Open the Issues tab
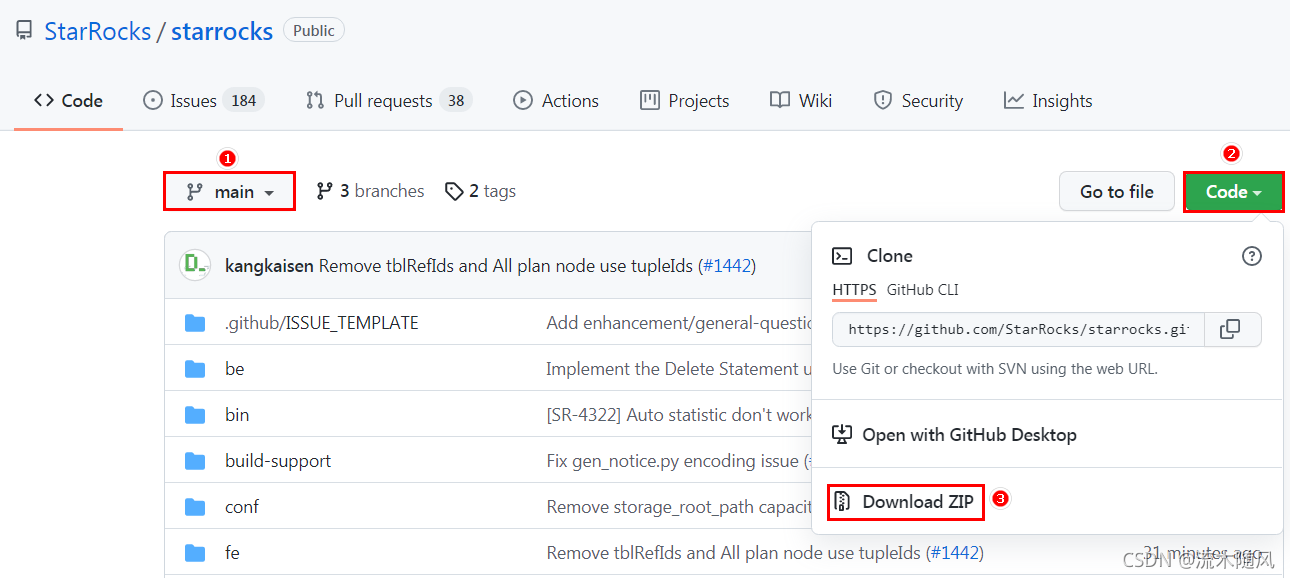The height and width of the screenshot is (578, 1290). 204,101
